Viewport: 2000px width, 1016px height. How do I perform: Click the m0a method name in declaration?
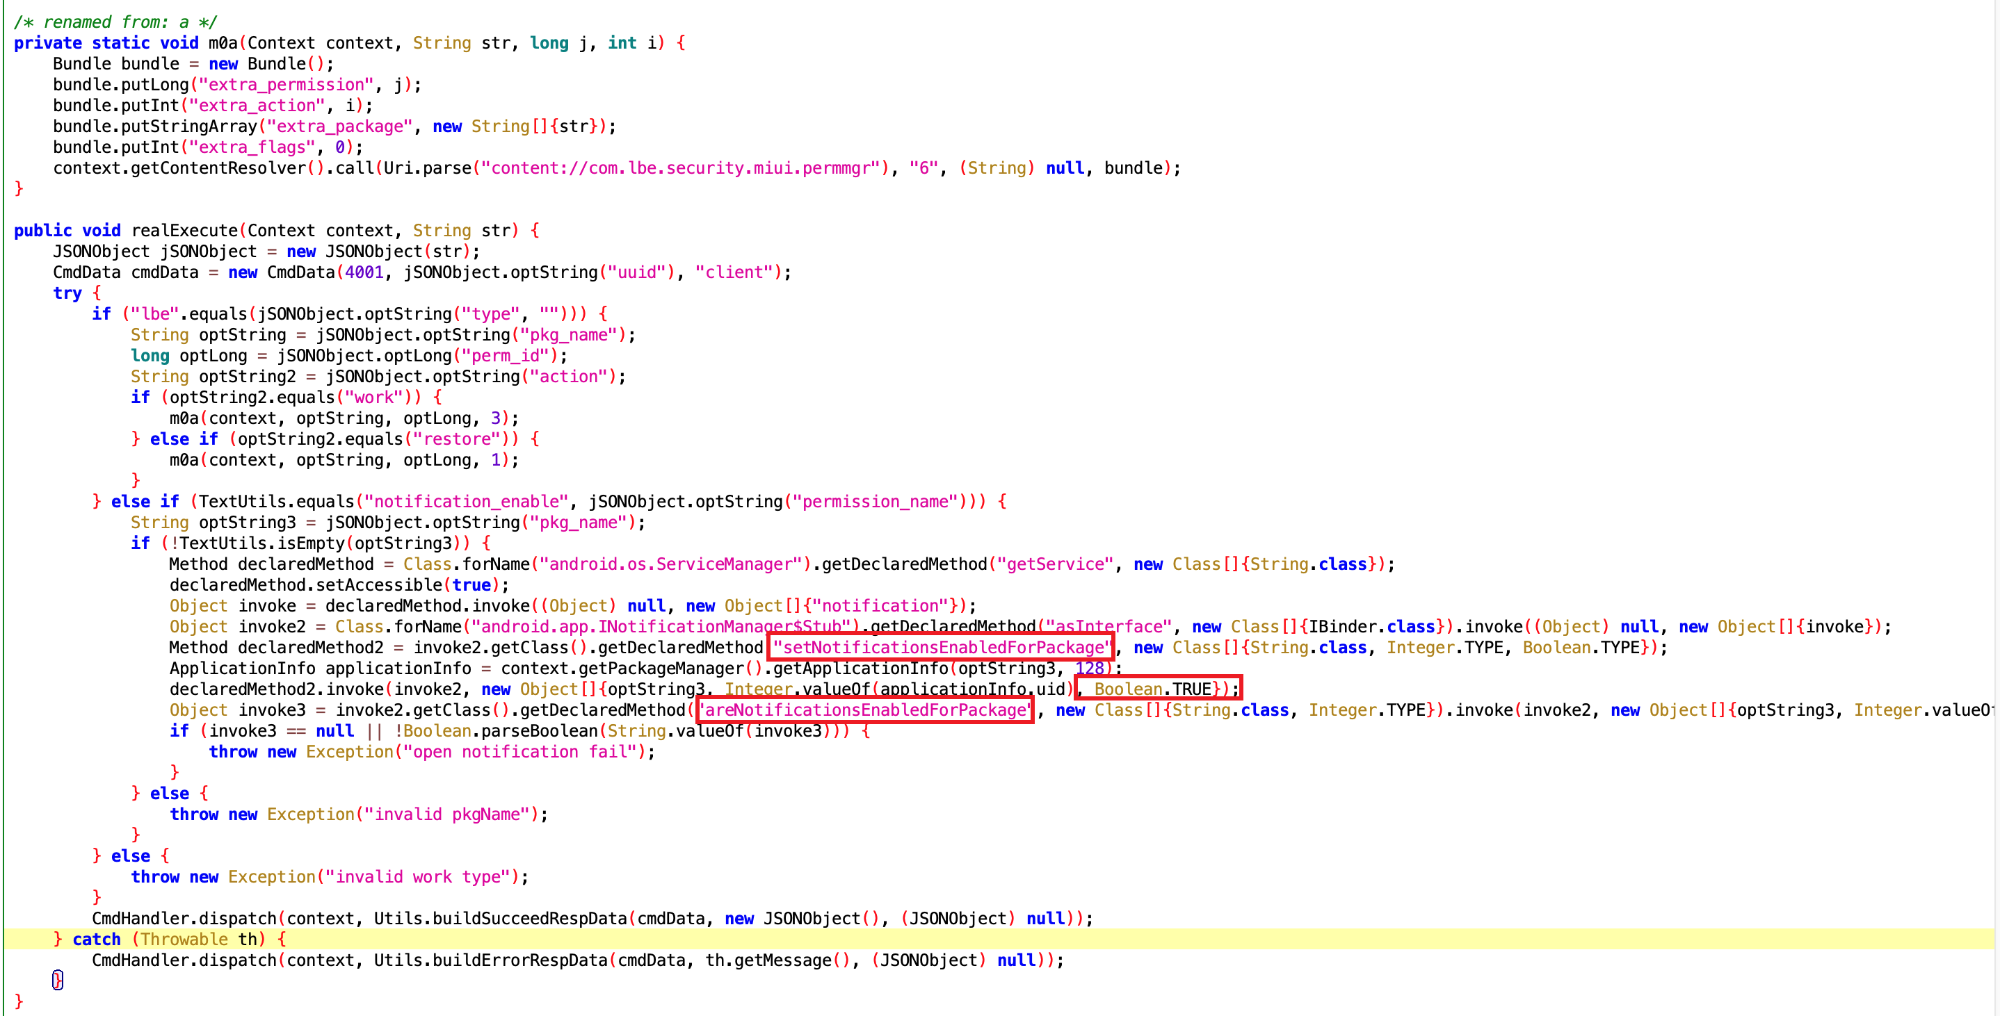223,43
